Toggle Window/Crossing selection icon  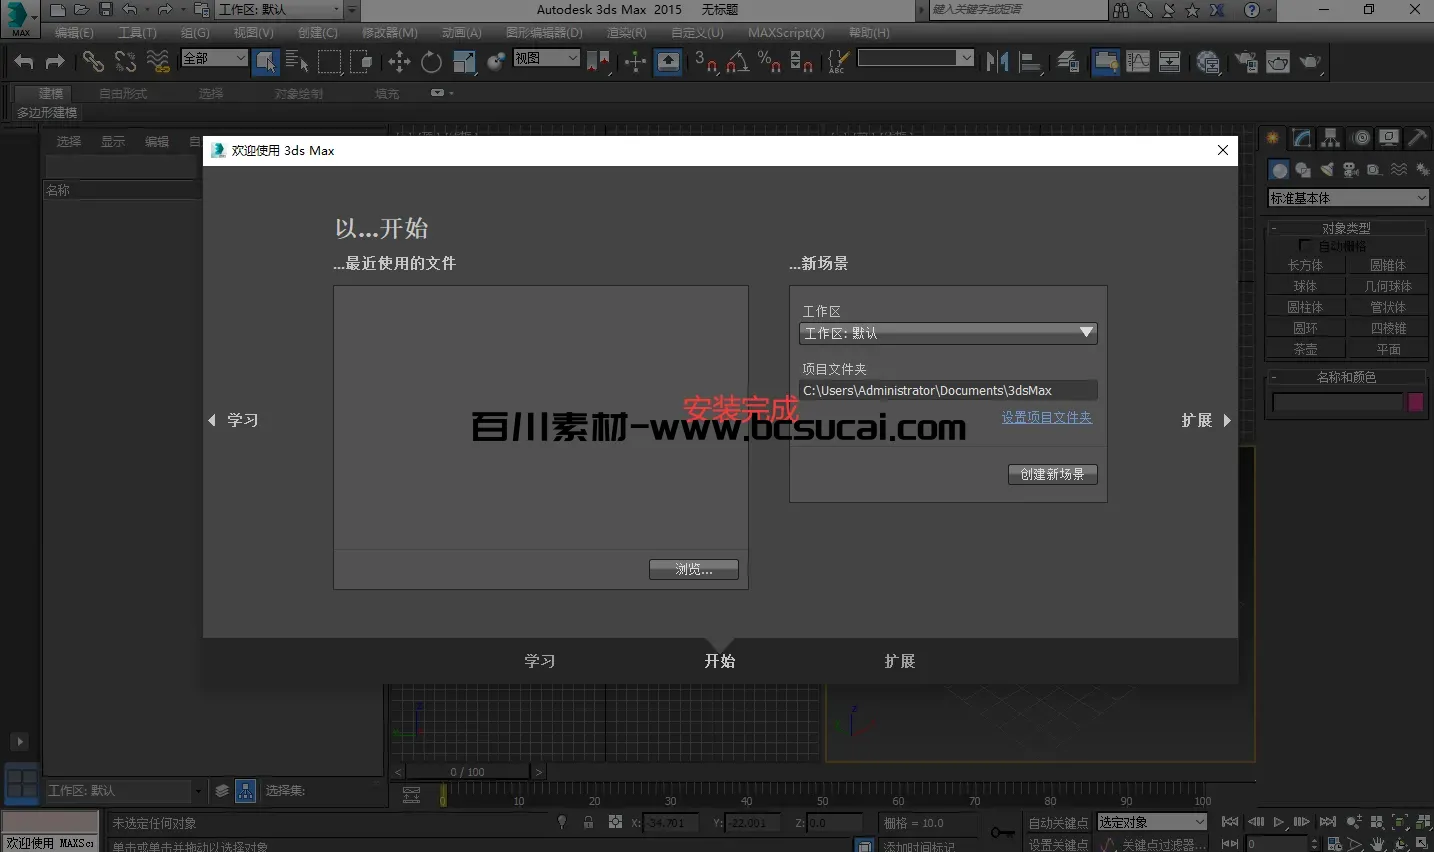coord(361,62)
